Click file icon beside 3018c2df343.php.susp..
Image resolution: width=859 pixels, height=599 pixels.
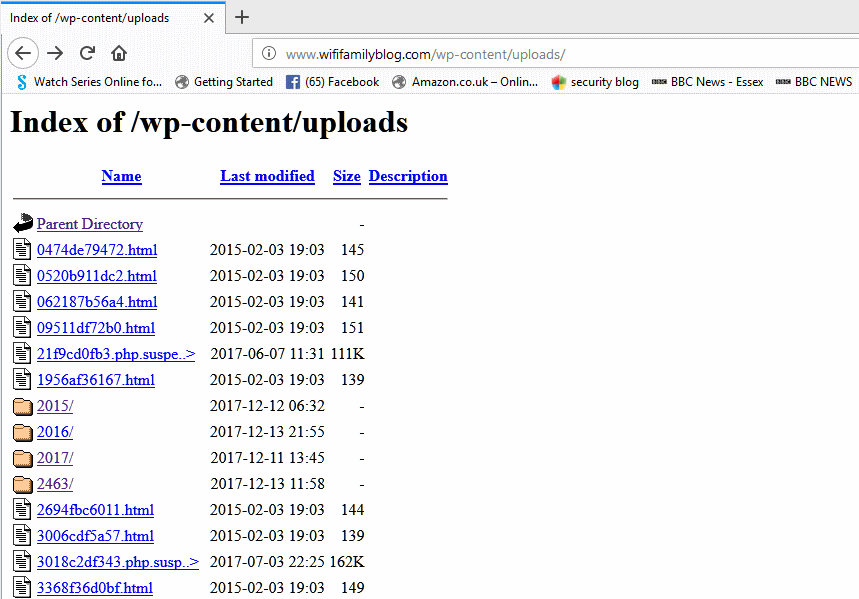[x=22, y=562]
